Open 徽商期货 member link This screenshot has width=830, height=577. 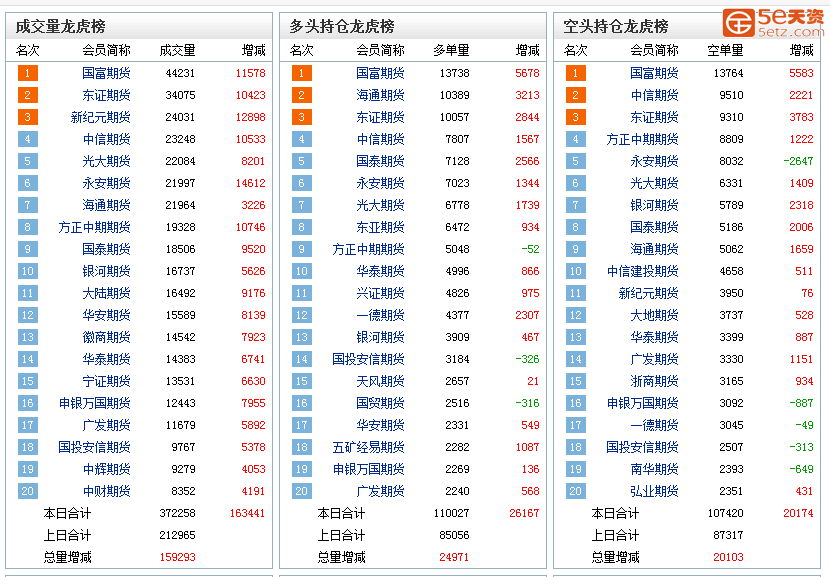(106, 337)
